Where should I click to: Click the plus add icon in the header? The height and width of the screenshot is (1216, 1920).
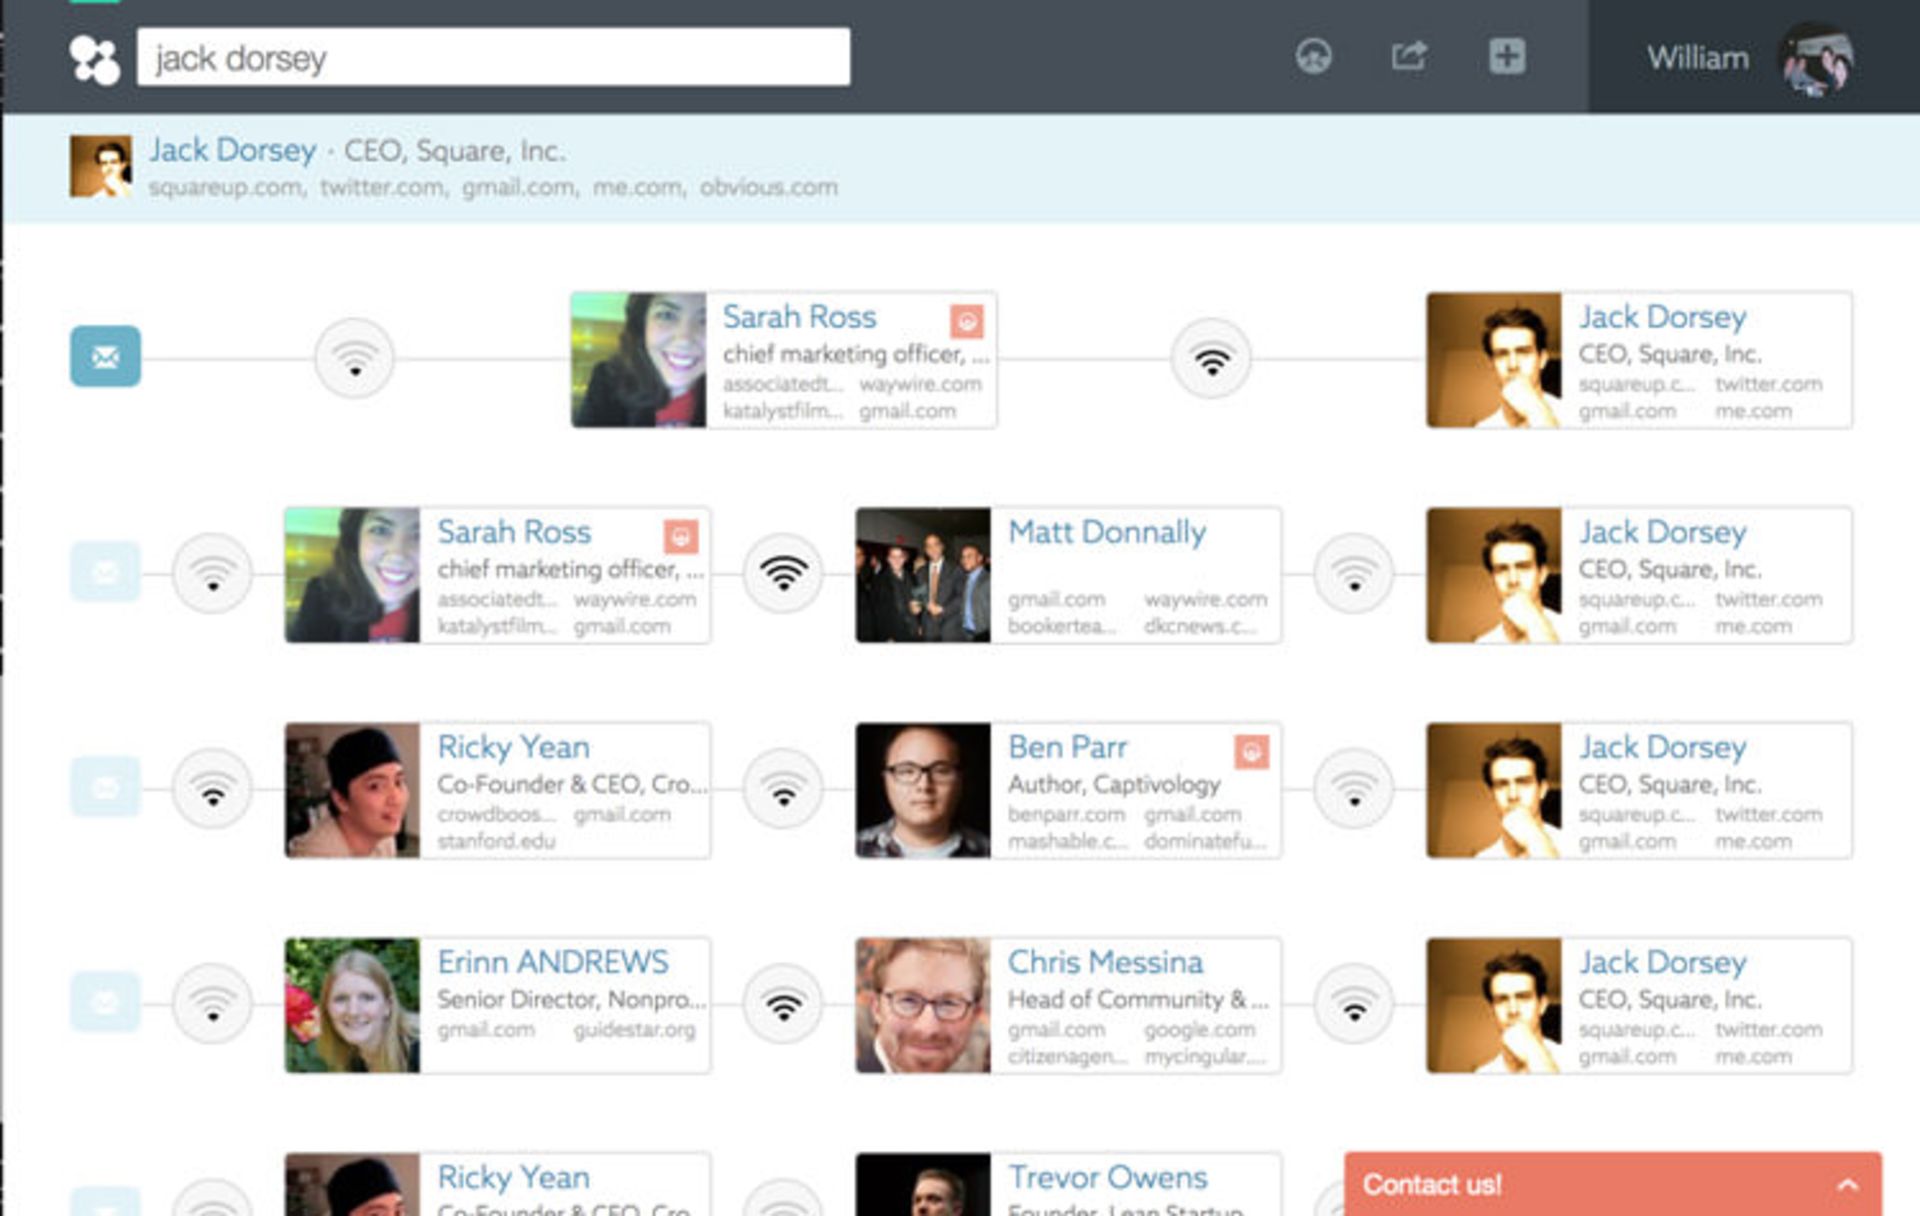tap(1506, 56)
